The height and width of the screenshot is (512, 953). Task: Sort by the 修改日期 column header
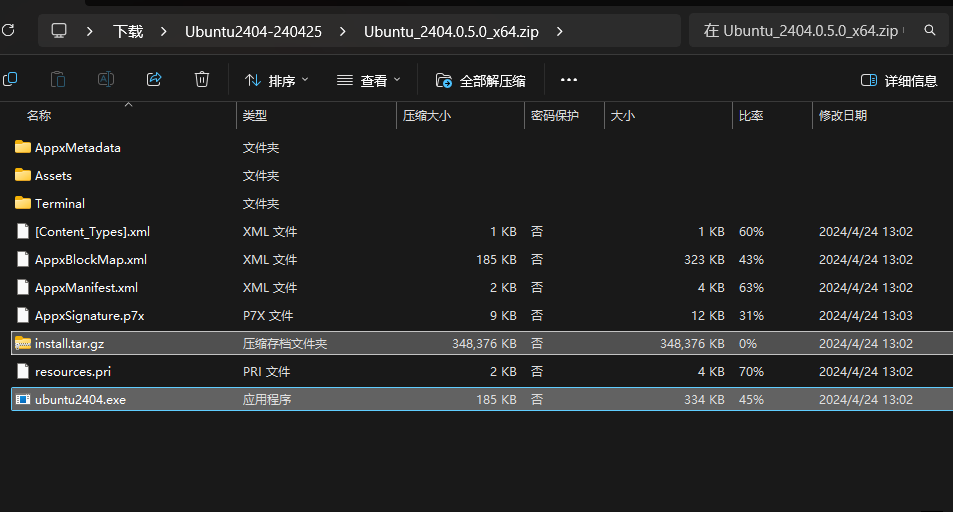[842, 116]
